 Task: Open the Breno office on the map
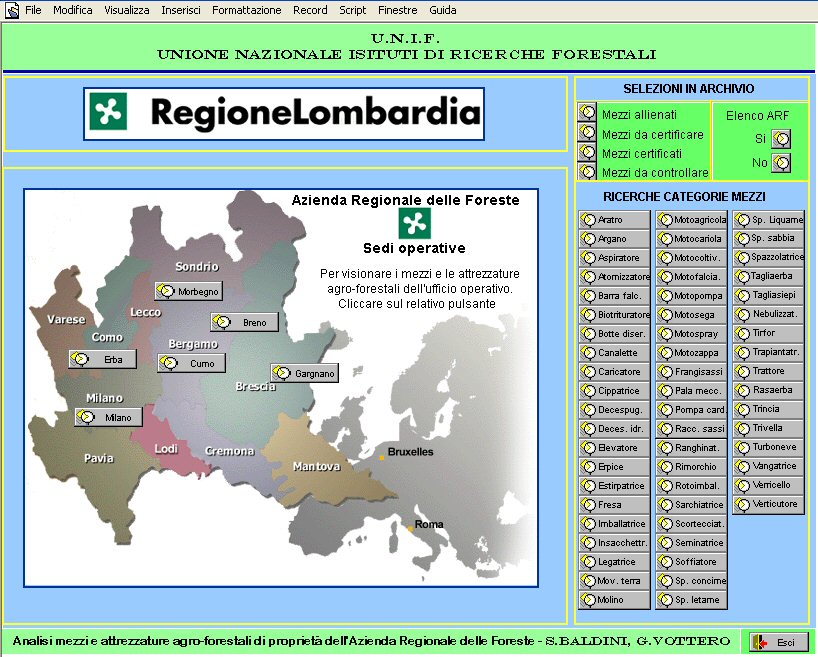(244, 322)
